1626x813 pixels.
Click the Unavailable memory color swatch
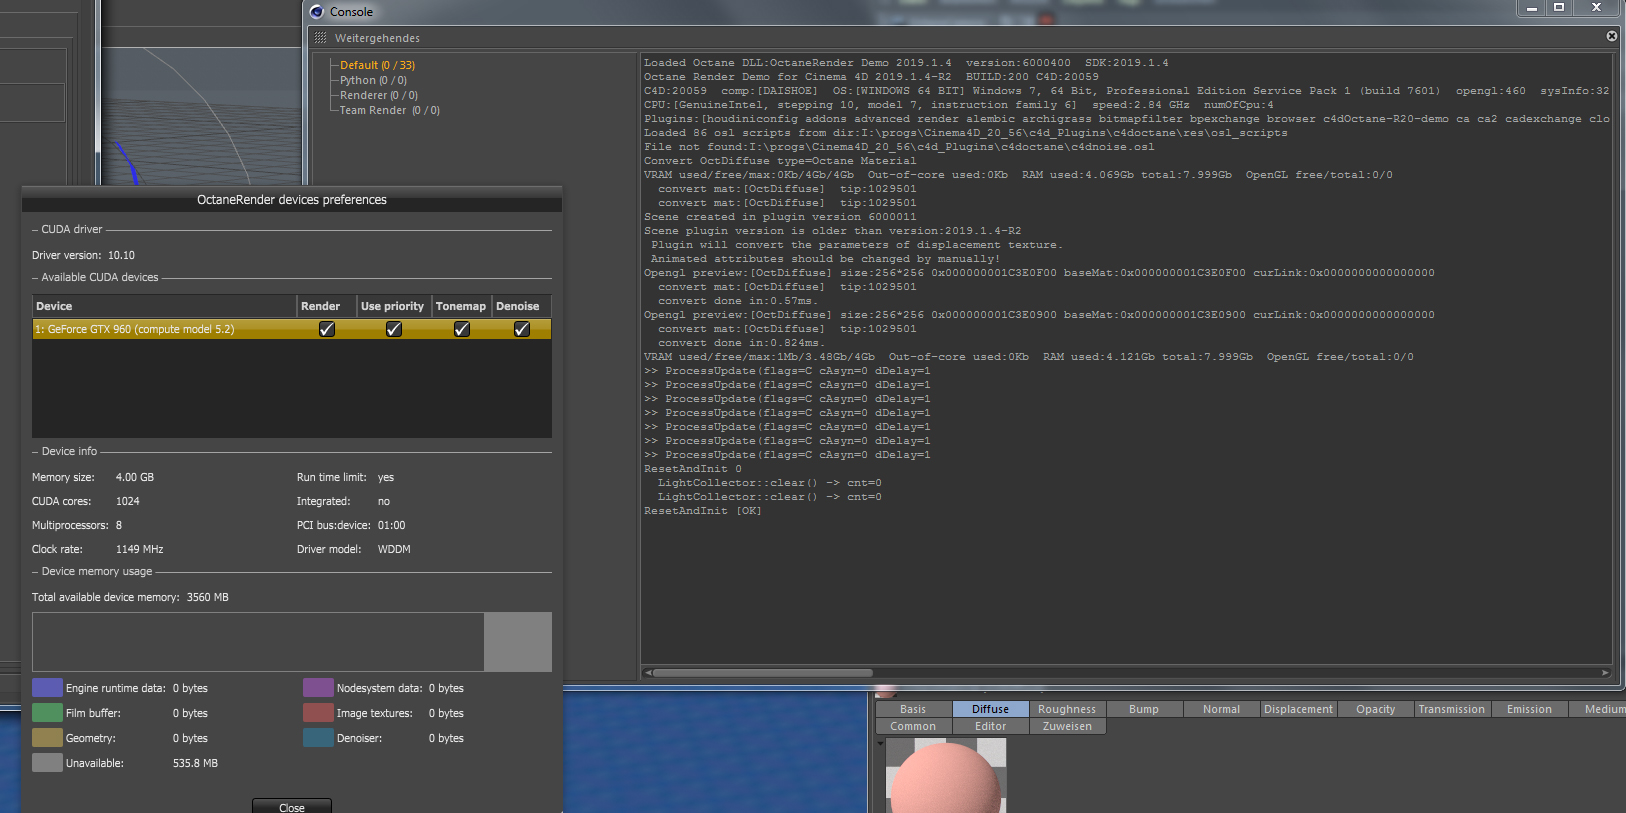pyautogui.click(x=47, y=762)
